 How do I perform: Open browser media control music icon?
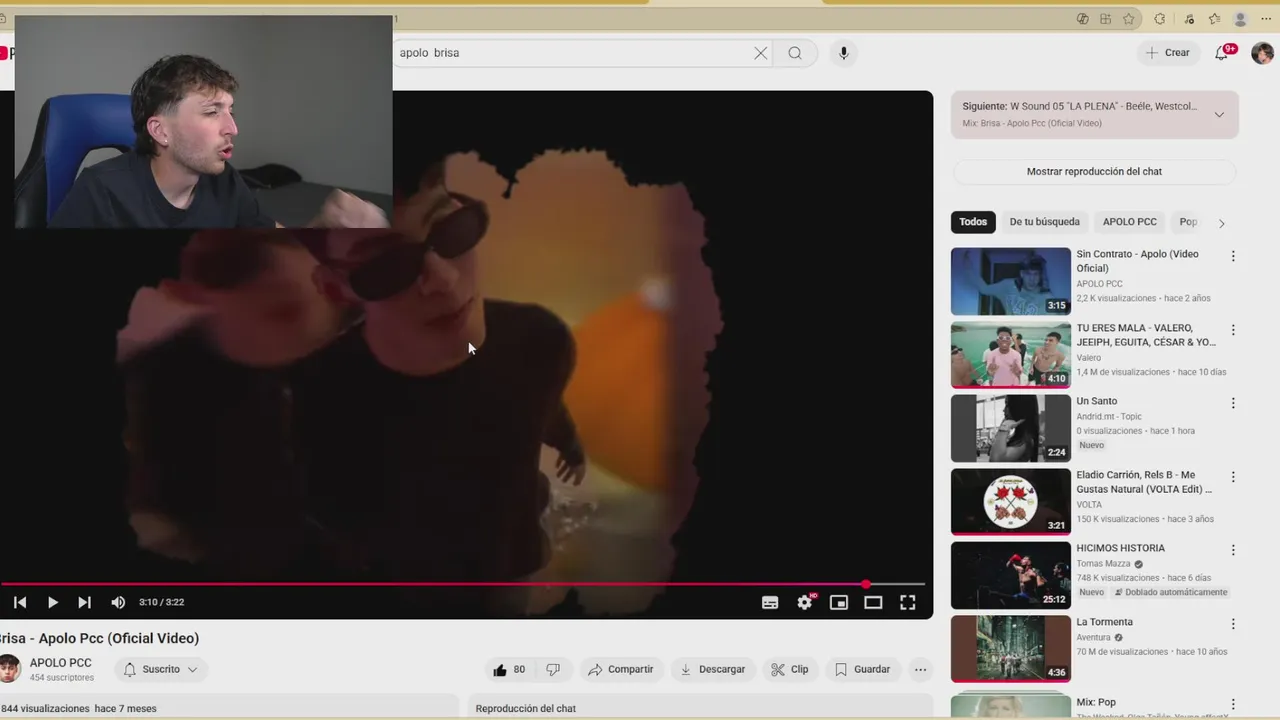coord(1189,18)
